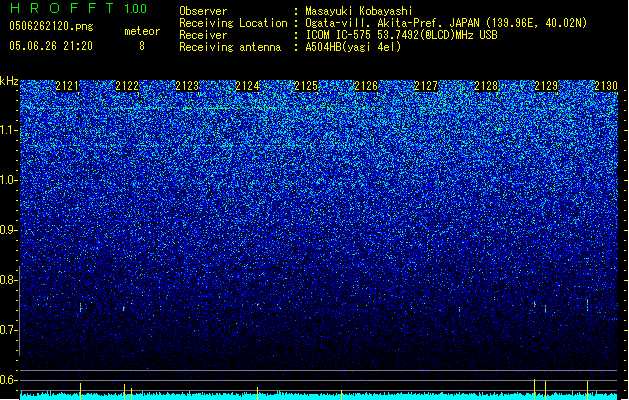
Task: Click the 2125 time marker
Action: click(x=306, y=86)
